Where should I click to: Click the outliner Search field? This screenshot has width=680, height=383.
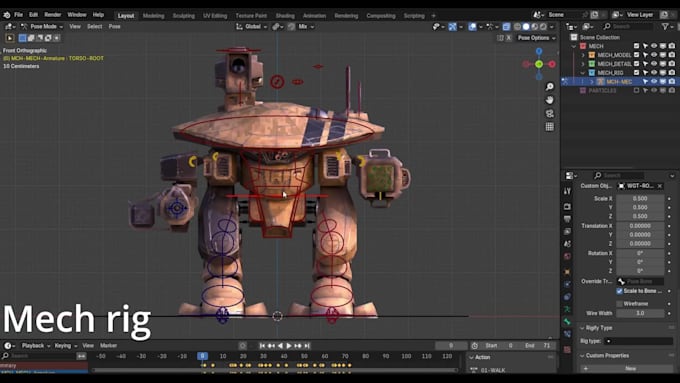click(628, 27)
